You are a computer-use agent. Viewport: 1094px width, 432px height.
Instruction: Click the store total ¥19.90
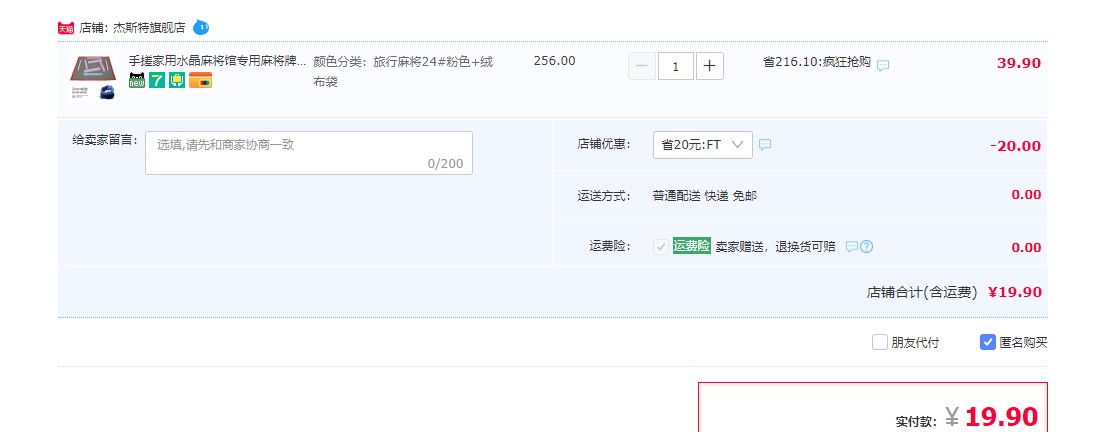click(x=1015, y=292)
